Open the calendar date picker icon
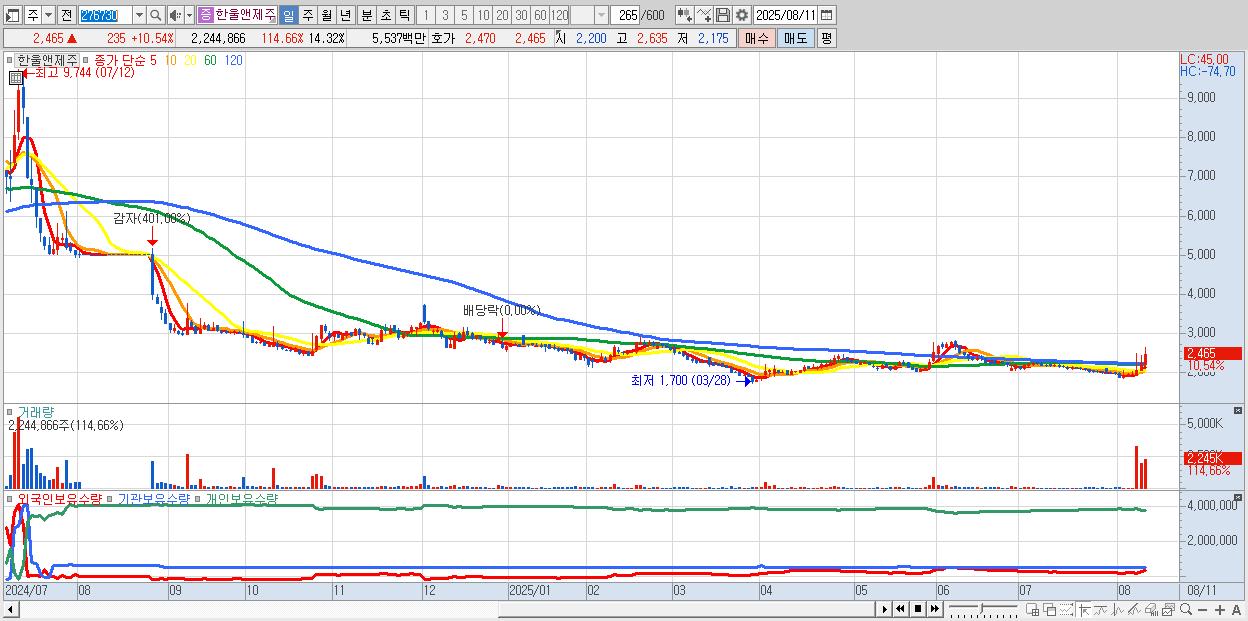This screenshot has height=621, width=1248. pos(827,15)
